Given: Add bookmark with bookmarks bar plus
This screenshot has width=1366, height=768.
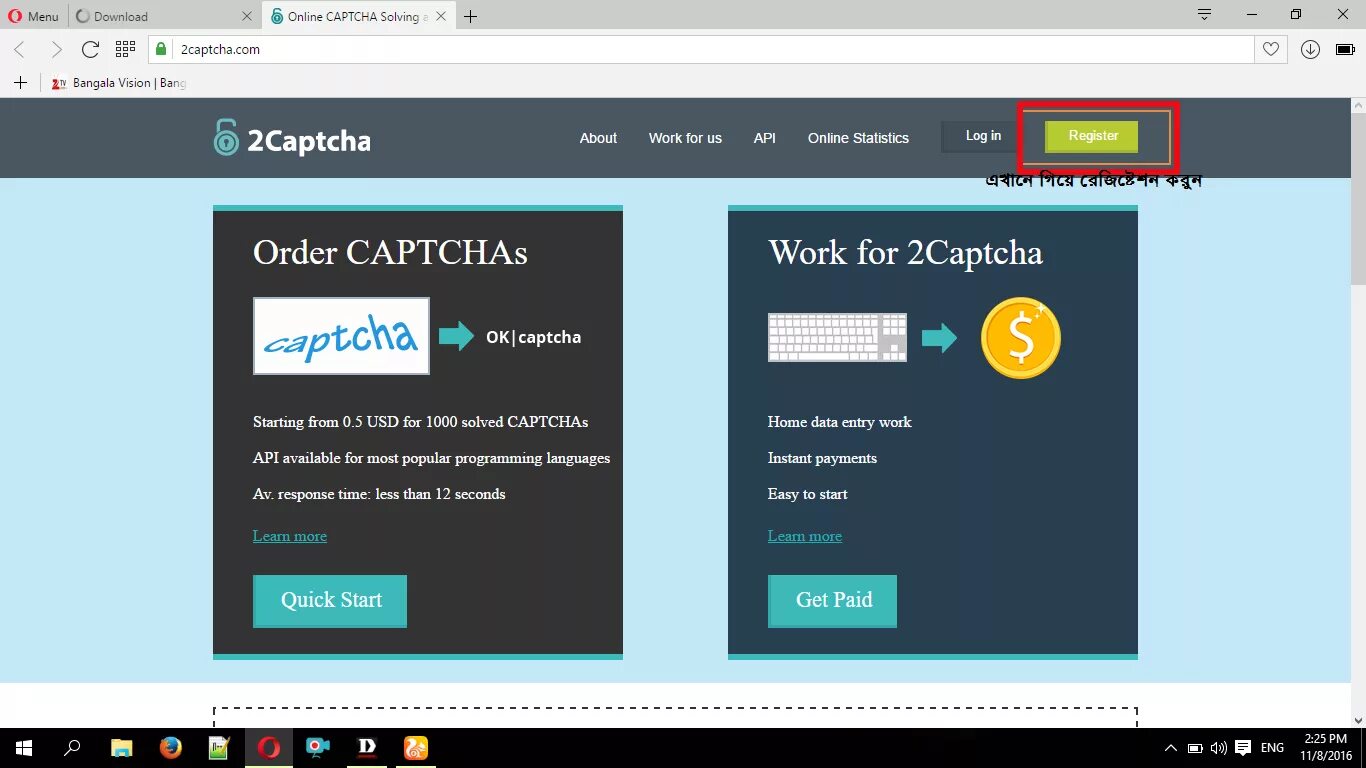Looking at the screenshot, I should click(20, 83).
